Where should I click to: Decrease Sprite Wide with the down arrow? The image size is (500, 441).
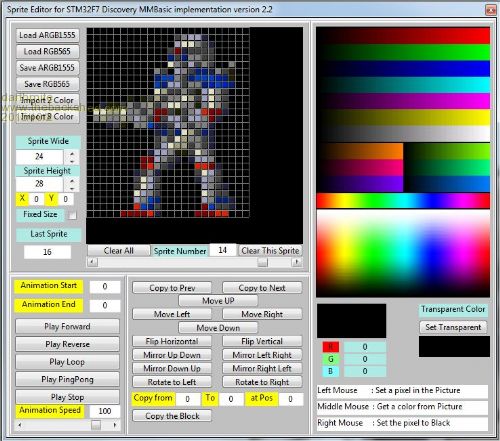pyautogui.click(x=72, y=161)
